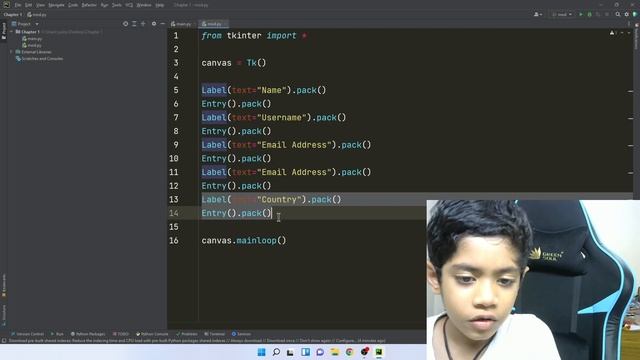Open the Services tool window
The width and height of the screenshot is (640, 360).
click(x=241, y=334)
